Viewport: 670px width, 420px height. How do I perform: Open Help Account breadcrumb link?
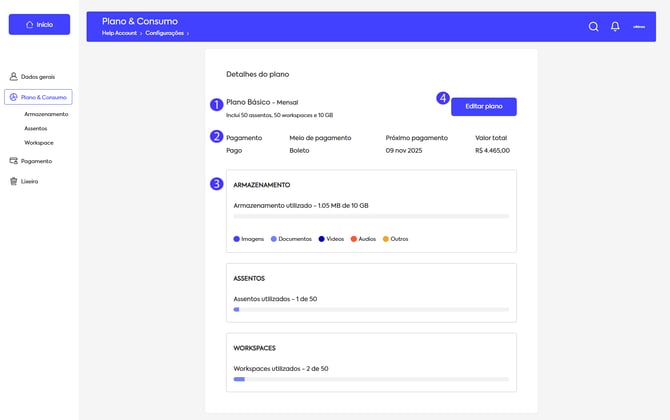[119, 33]
